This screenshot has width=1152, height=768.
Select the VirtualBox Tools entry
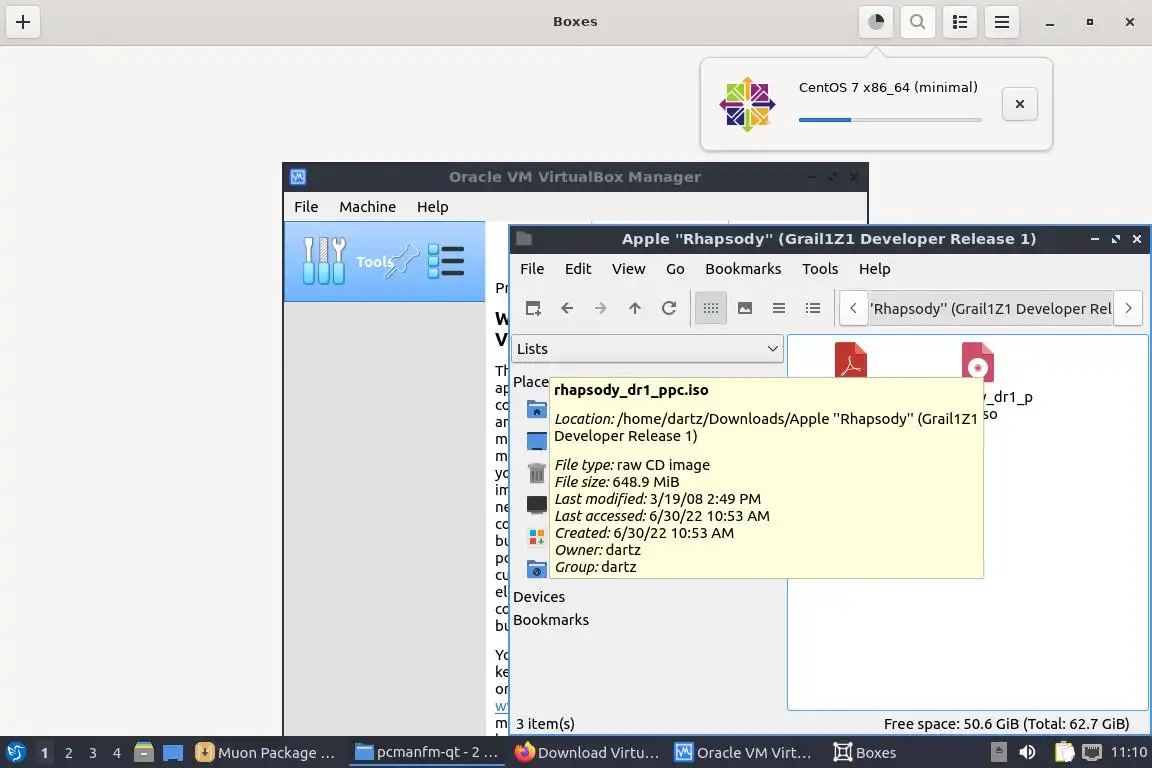tap(384, 262)
